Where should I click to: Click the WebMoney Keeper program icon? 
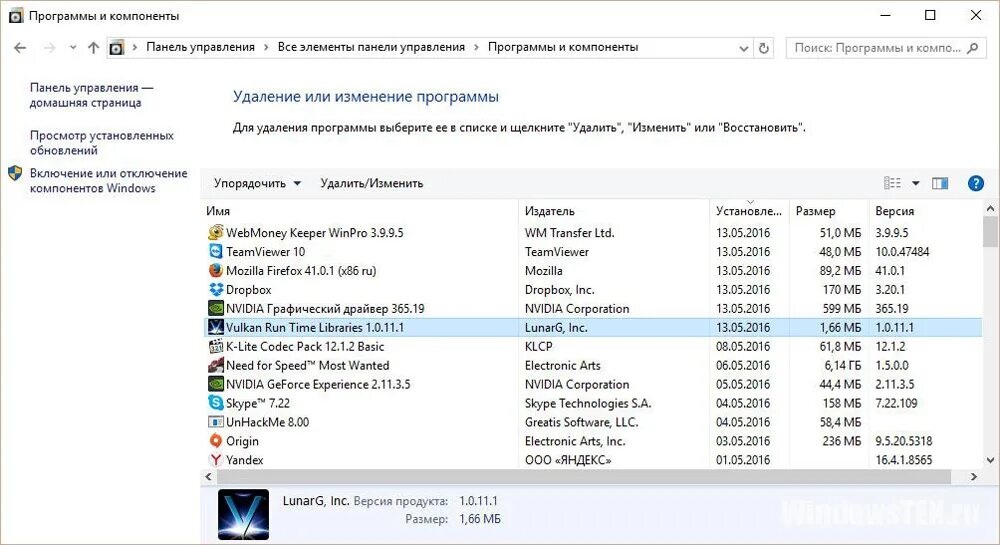click(x=216, y=233)
